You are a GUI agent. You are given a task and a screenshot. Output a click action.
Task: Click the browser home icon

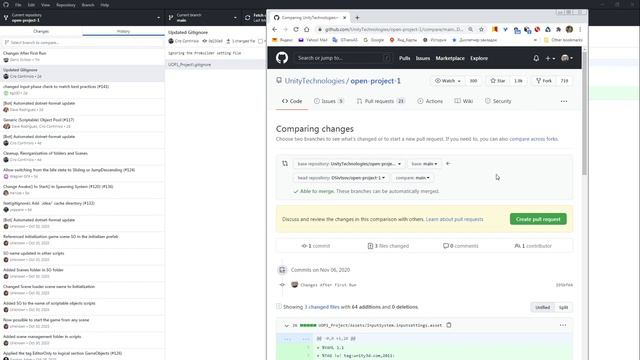tap(307, 29)
